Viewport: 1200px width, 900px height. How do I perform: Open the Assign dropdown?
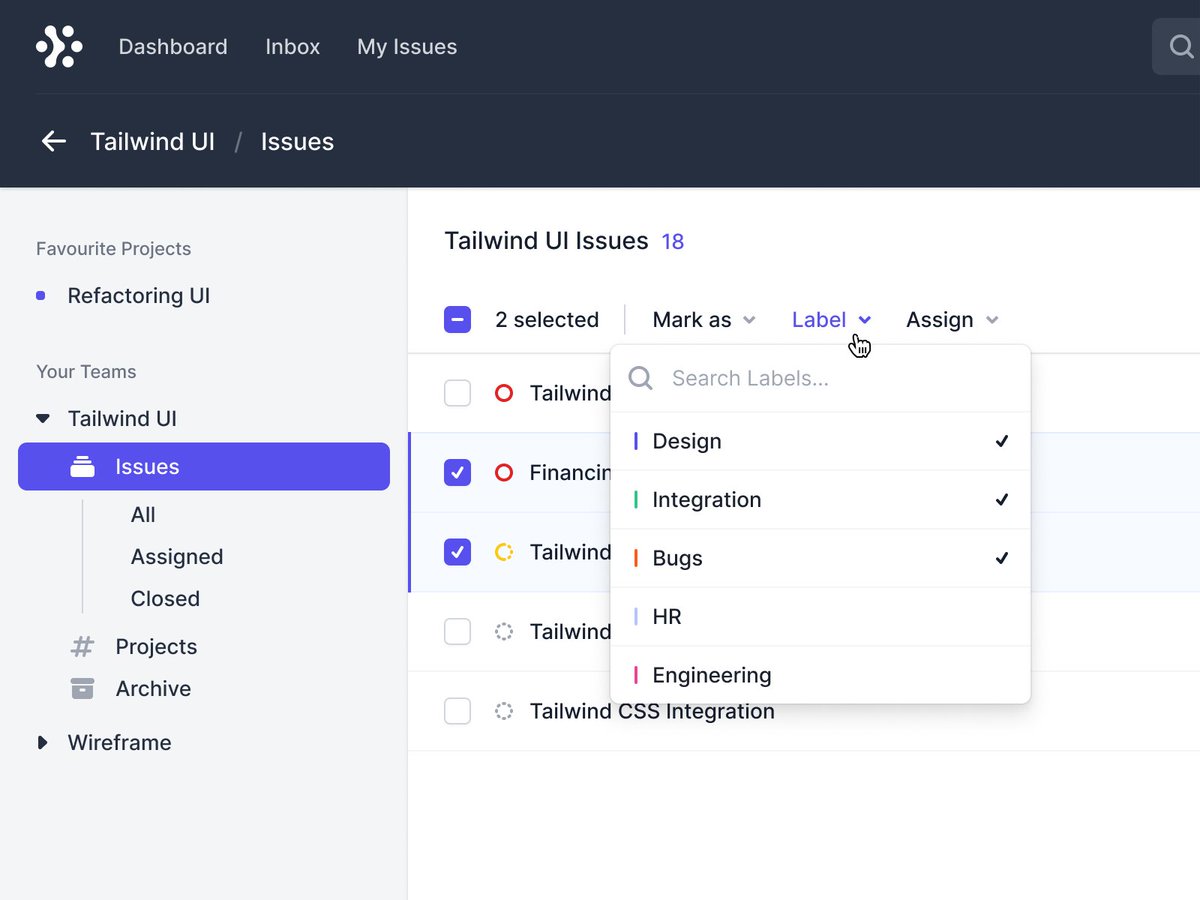(952, 320)
